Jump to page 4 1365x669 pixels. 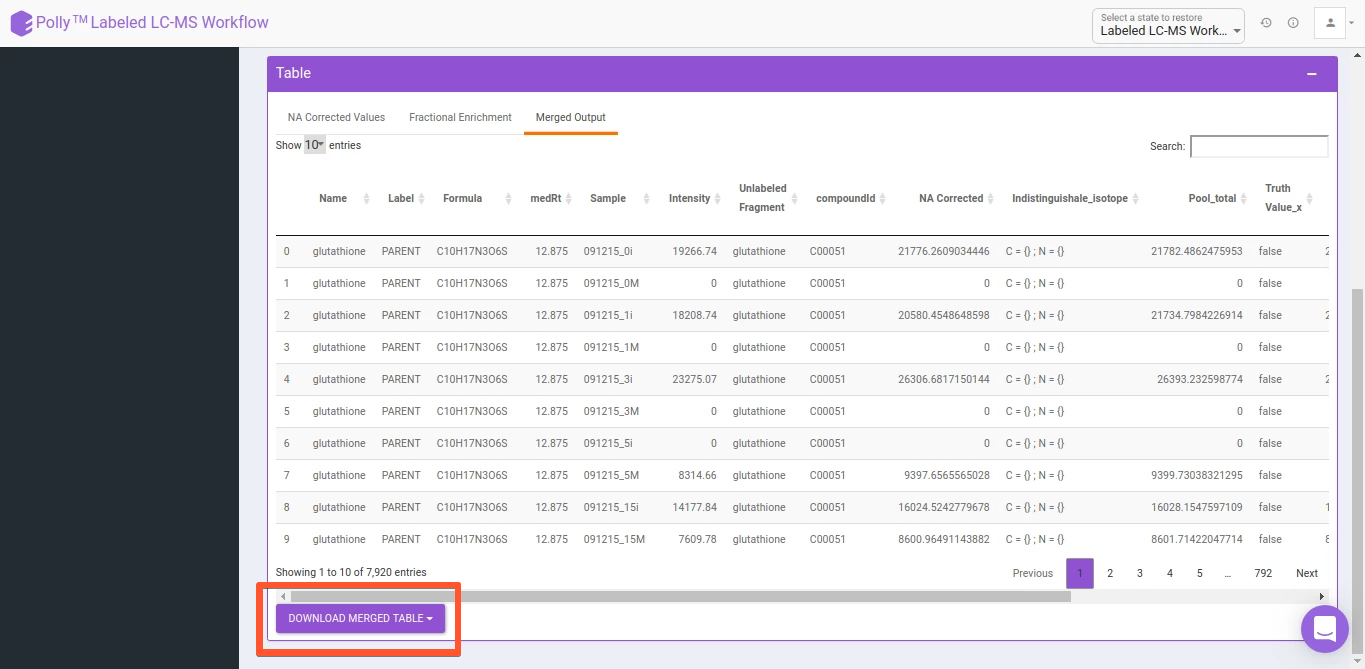(x=1170, y=573)
